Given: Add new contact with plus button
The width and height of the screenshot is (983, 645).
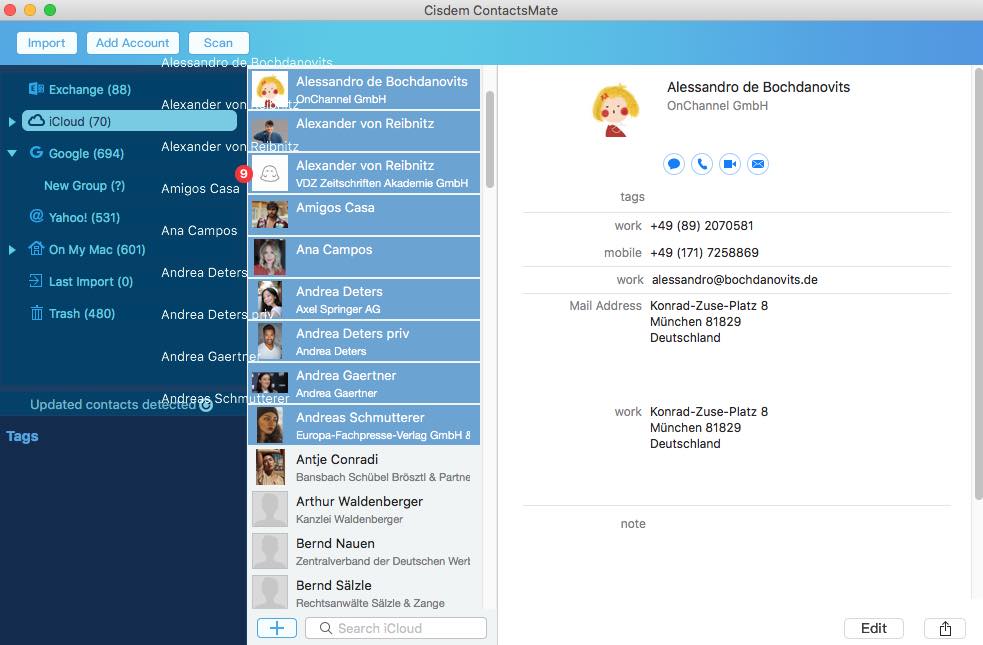Looking at the screenshot, I should (x=277, y=628).
